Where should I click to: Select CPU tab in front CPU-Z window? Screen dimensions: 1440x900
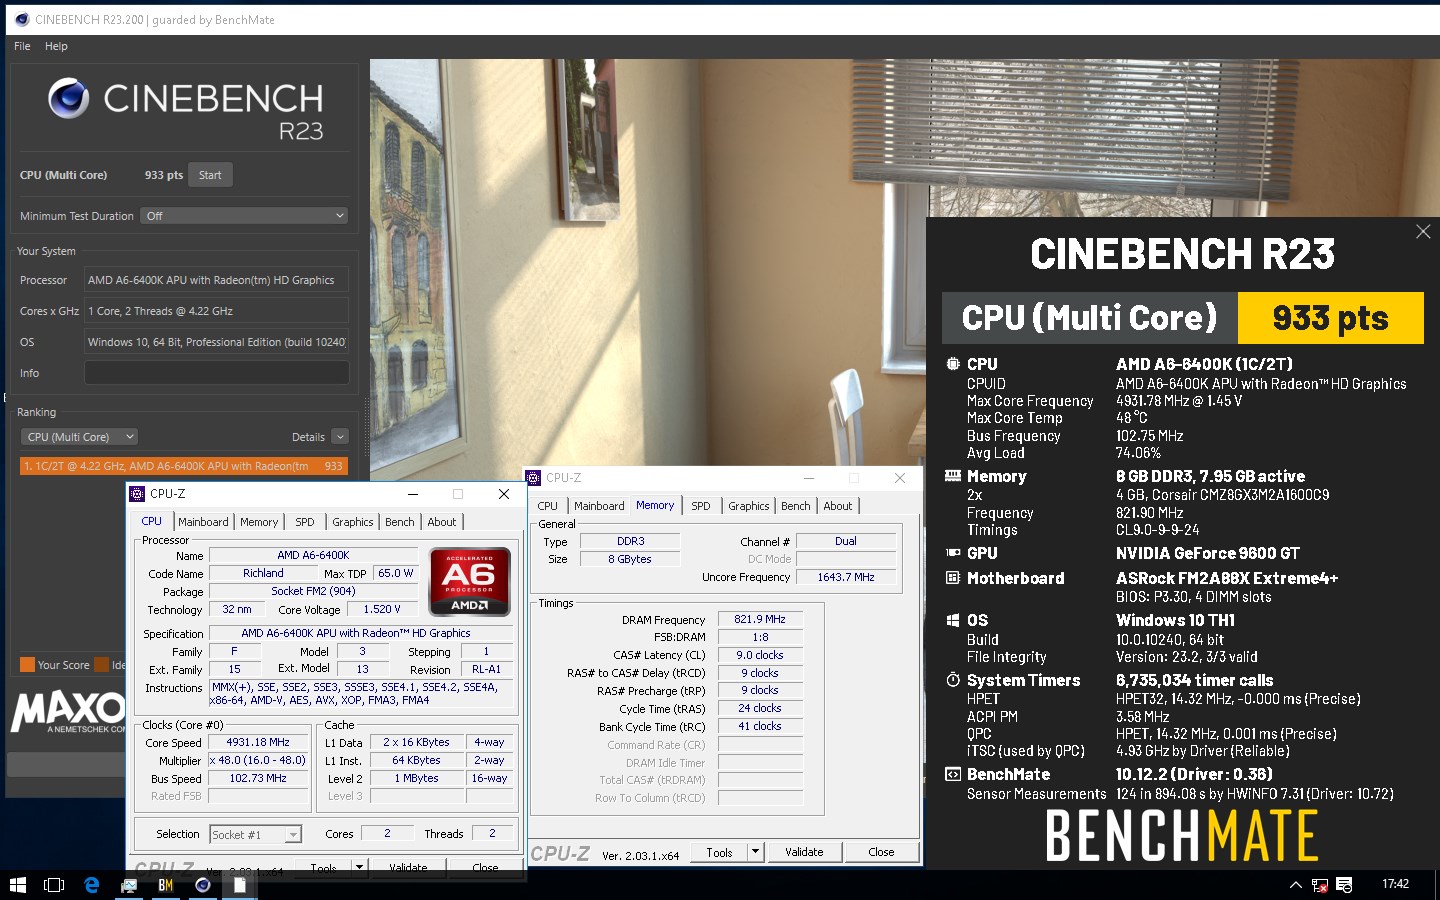(151, 521)
